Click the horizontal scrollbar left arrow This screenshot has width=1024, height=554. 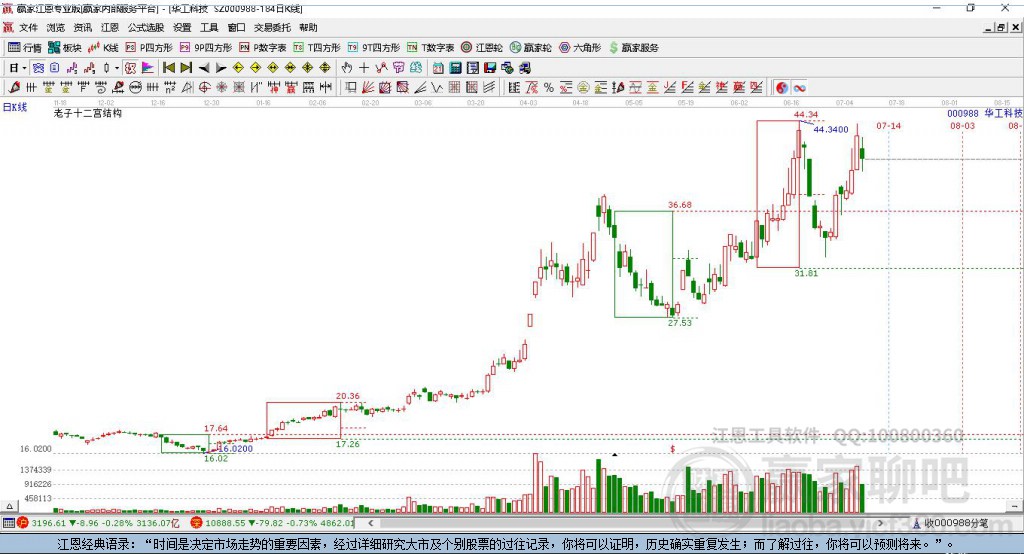pos(371,523)
